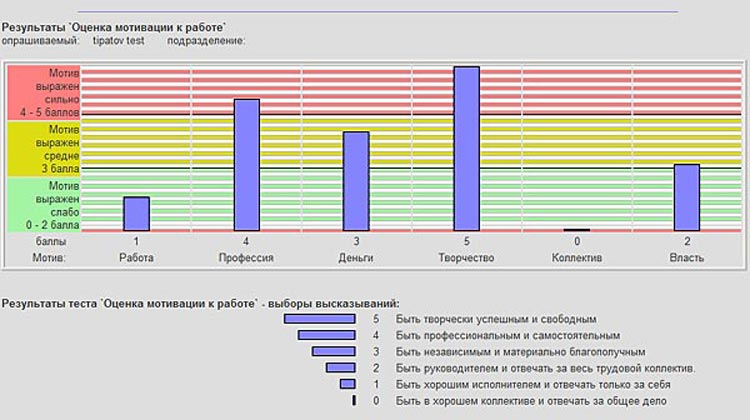Viewport: 750px width, 420px height.
Task: Click the red 'Мотив выражен сильно' legend block
Action: click(44, 92)
